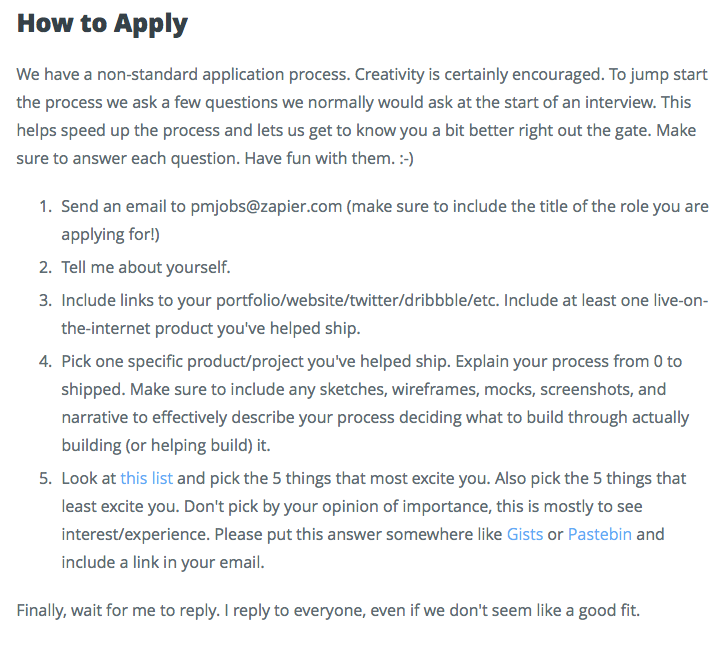Click the pmjobs@zapier.com email address
This screenshot has height=652, width=722.
pos(266,206)
